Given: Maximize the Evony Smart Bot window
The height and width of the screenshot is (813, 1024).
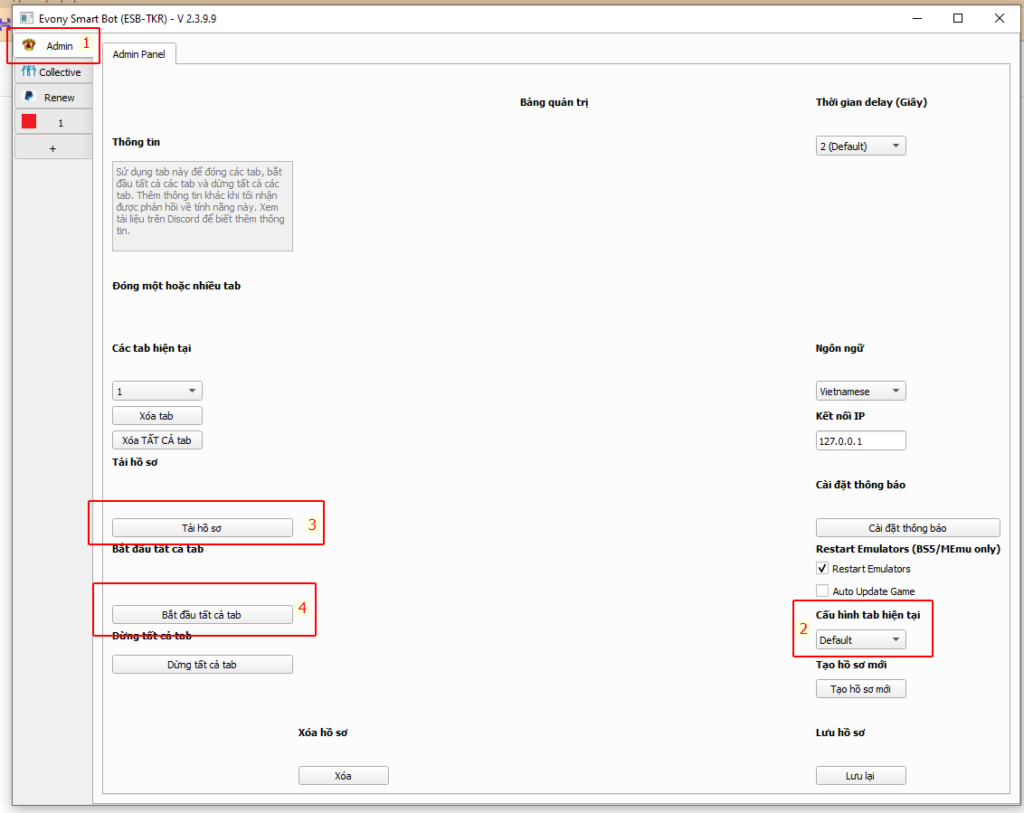Looking at the screenshot, I should (958, 18).
